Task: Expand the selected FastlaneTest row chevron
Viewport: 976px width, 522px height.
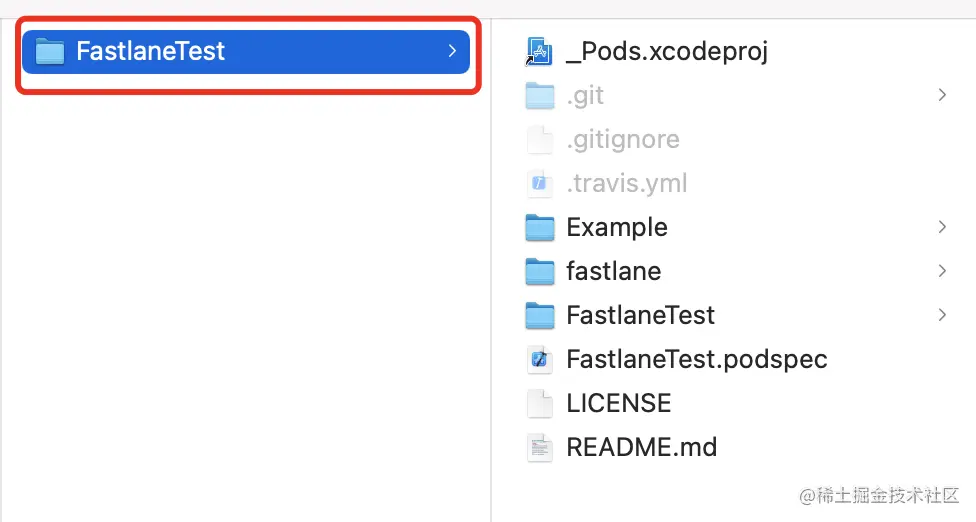Action: point(452,51)
